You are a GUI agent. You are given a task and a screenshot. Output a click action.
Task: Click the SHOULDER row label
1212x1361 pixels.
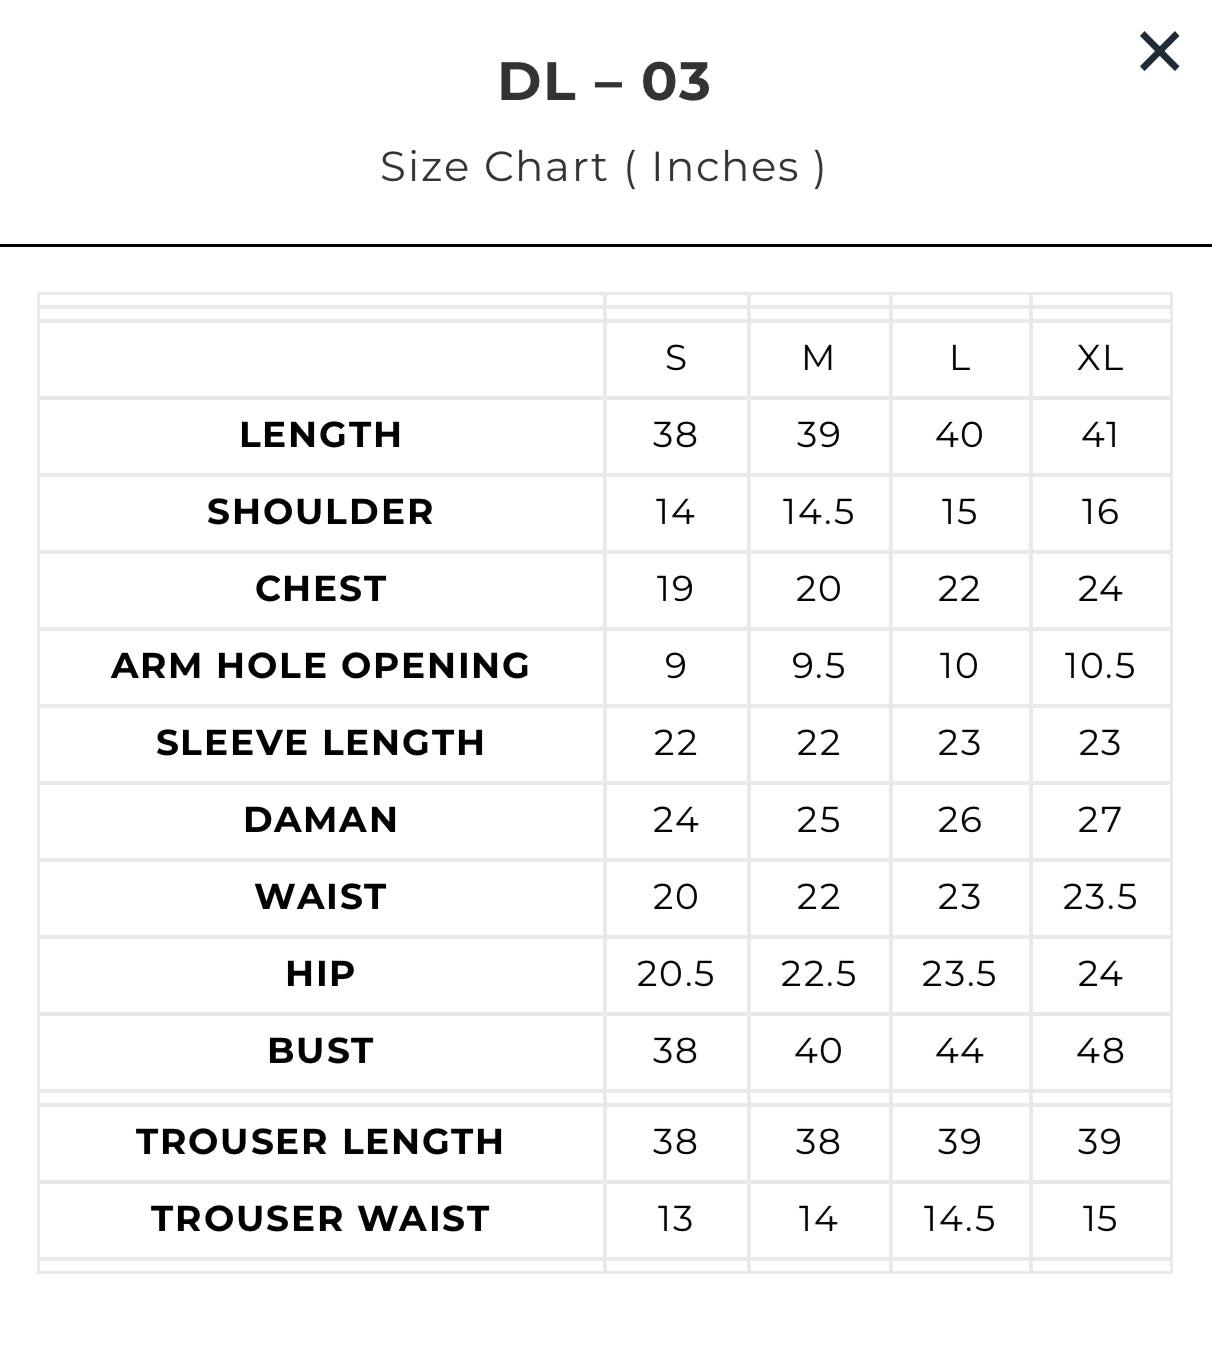click(321, 512)
